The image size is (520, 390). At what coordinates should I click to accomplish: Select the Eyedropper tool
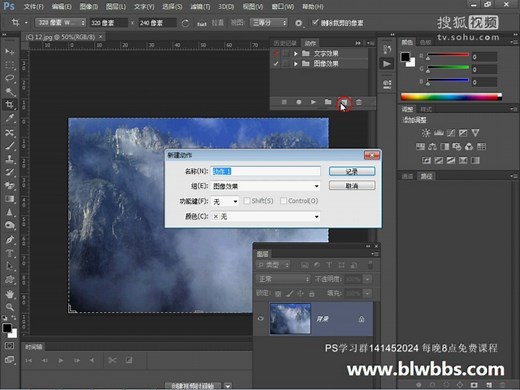[9, 118]
